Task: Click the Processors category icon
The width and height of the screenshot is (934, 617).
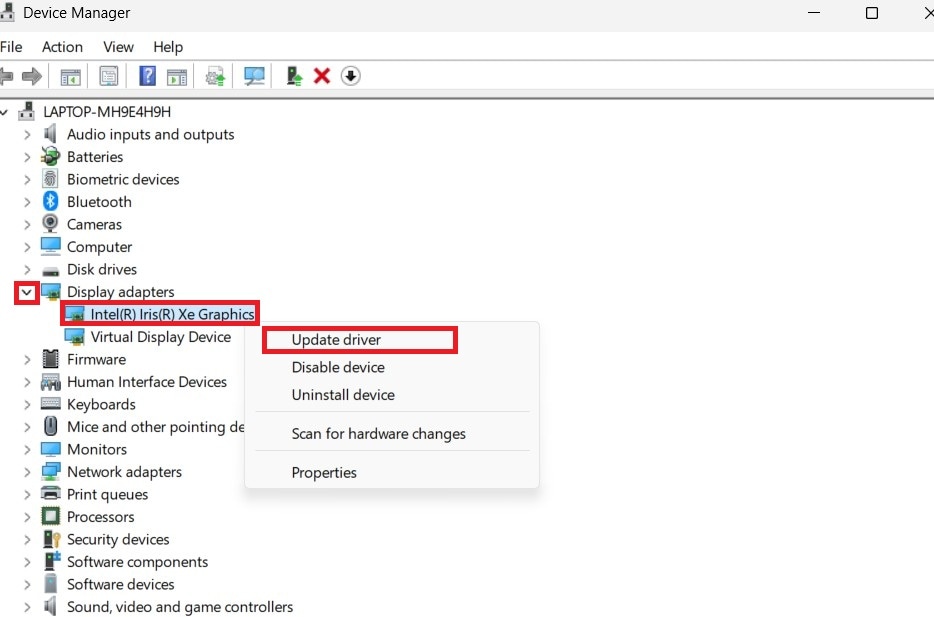Action: pyautogui.click(x=51, y=516)
